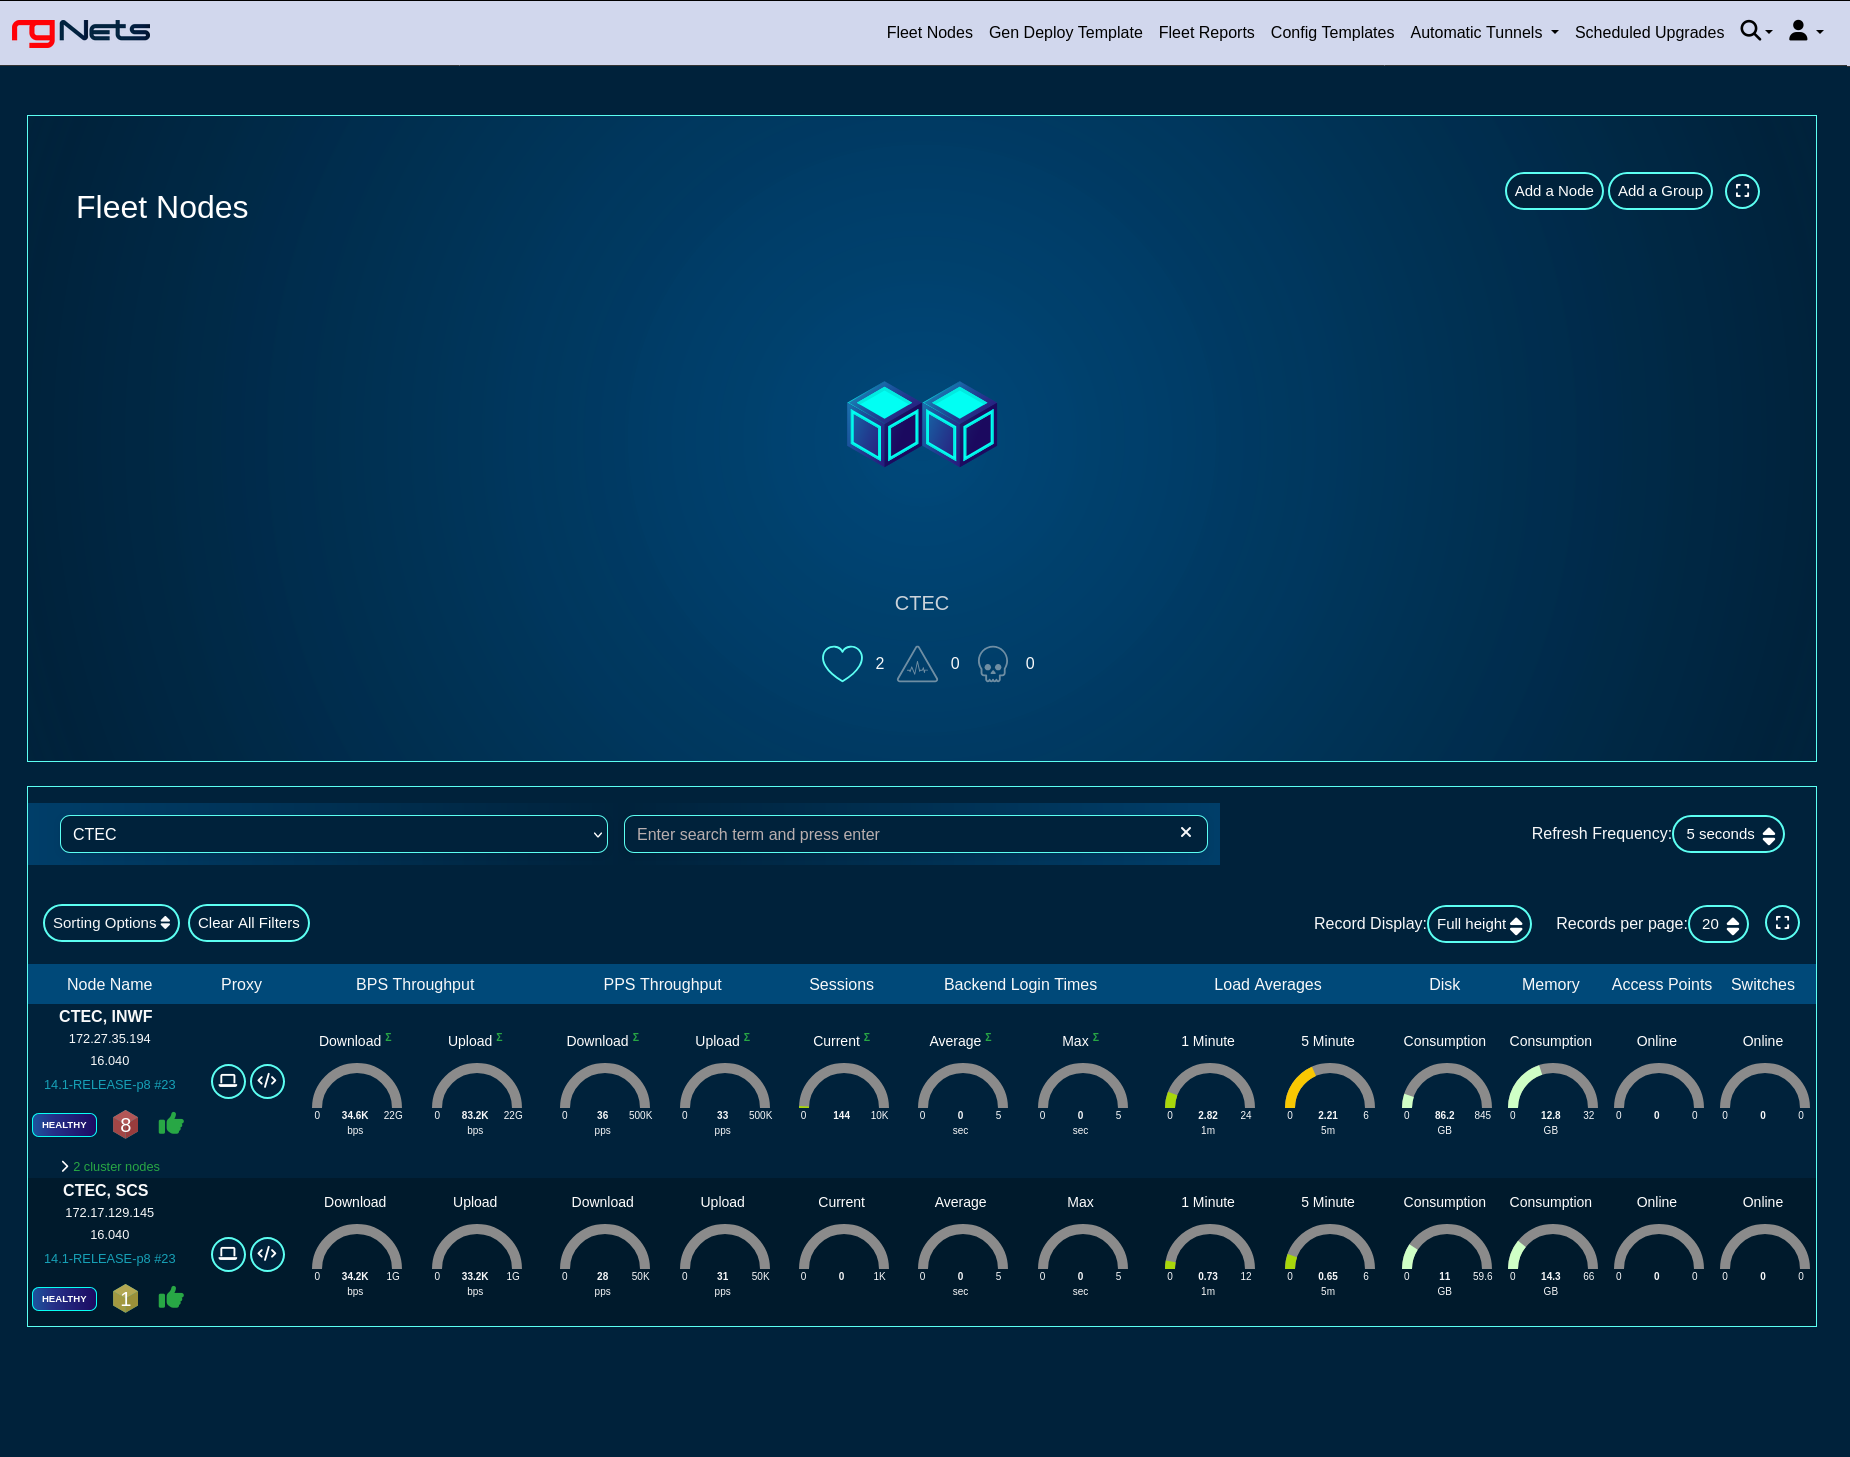The height and width of the screenshot is (1457, 1850).
Task: Click HEALTHY badge of CTEC, INWF
Action: click(65, 1125)
